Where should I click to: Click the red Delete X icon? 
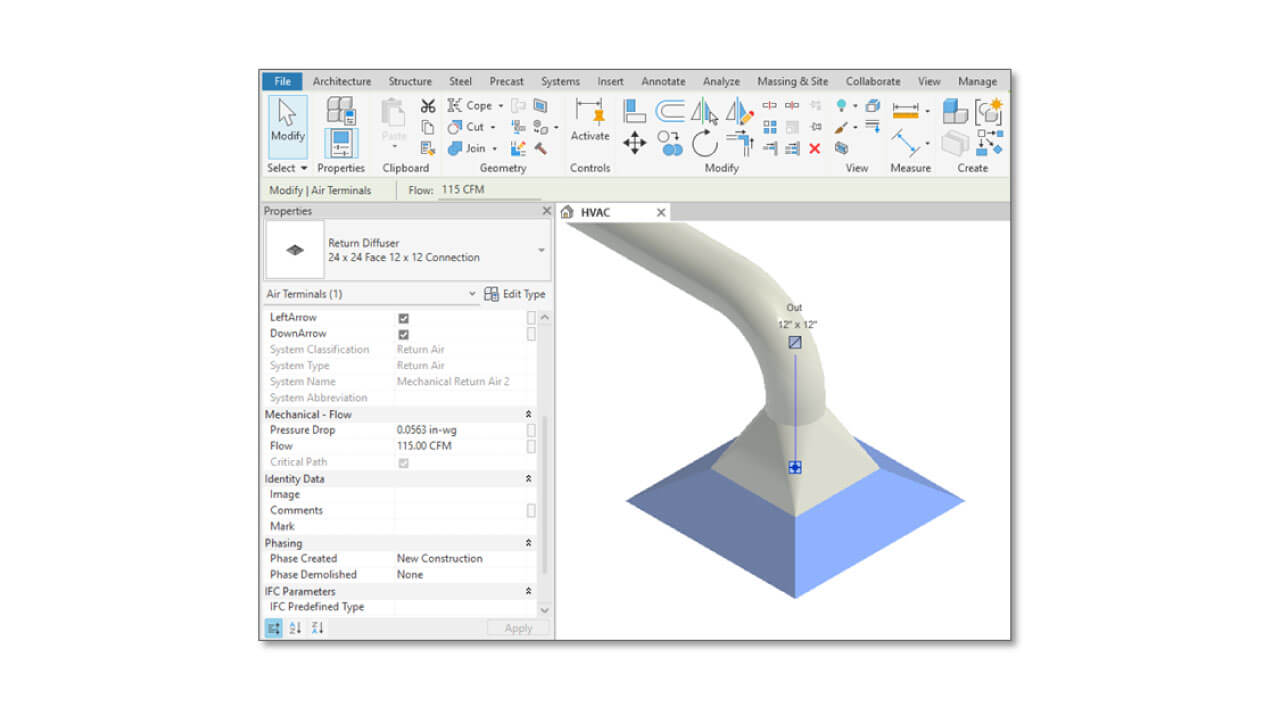pos(815,148)
